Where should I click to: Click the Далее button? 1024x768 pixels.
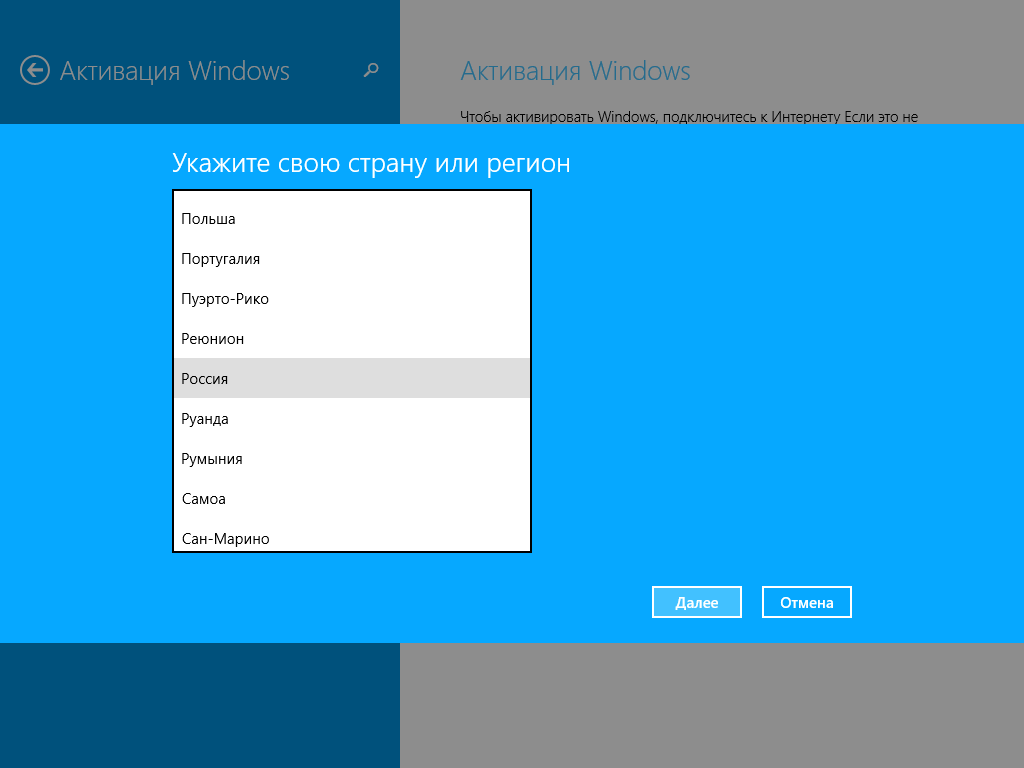click(697, 602)
